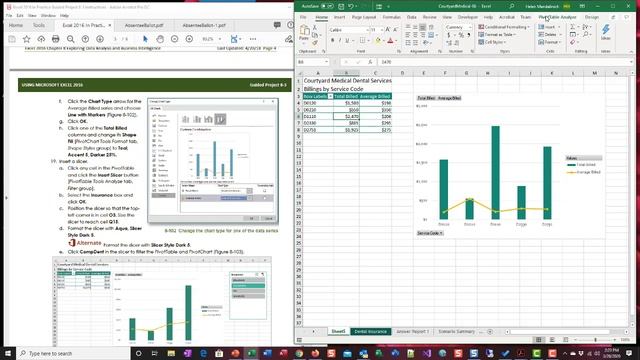Click Acrobat's find magnifier icon
The height and width of the screenshot is (360, 640).
(71, 39)
